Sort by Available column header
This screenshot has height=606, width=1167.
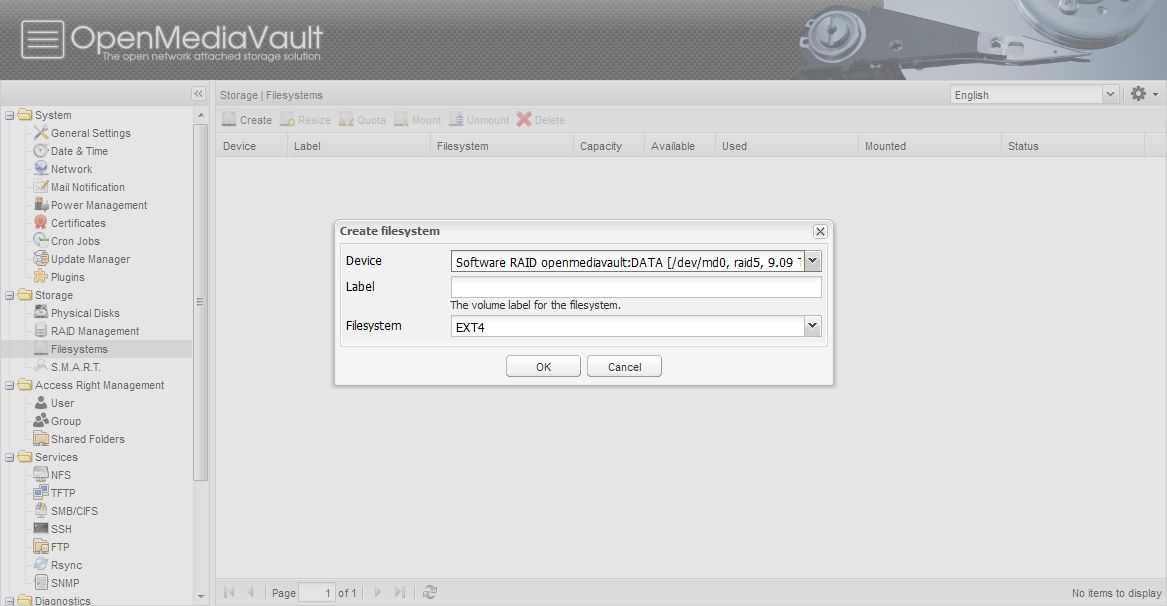tap(680, 146)
